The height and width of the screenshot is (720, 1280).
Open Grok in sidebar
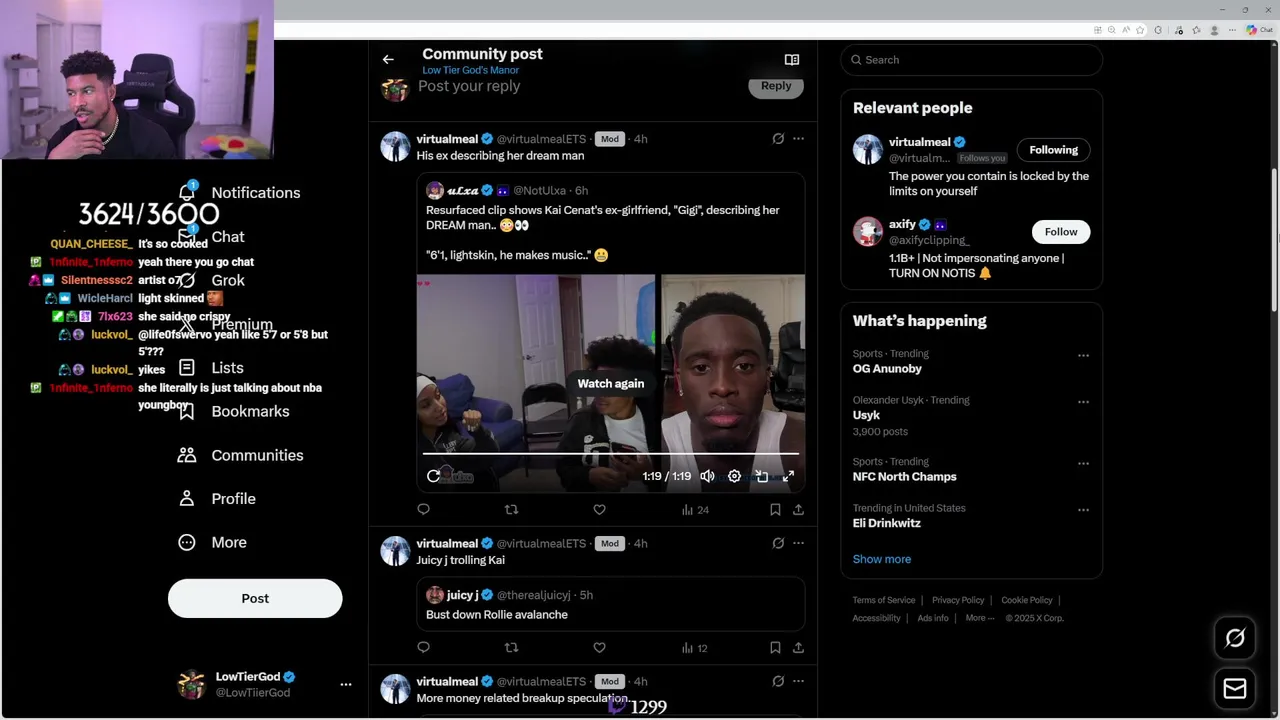click(211, 281)
